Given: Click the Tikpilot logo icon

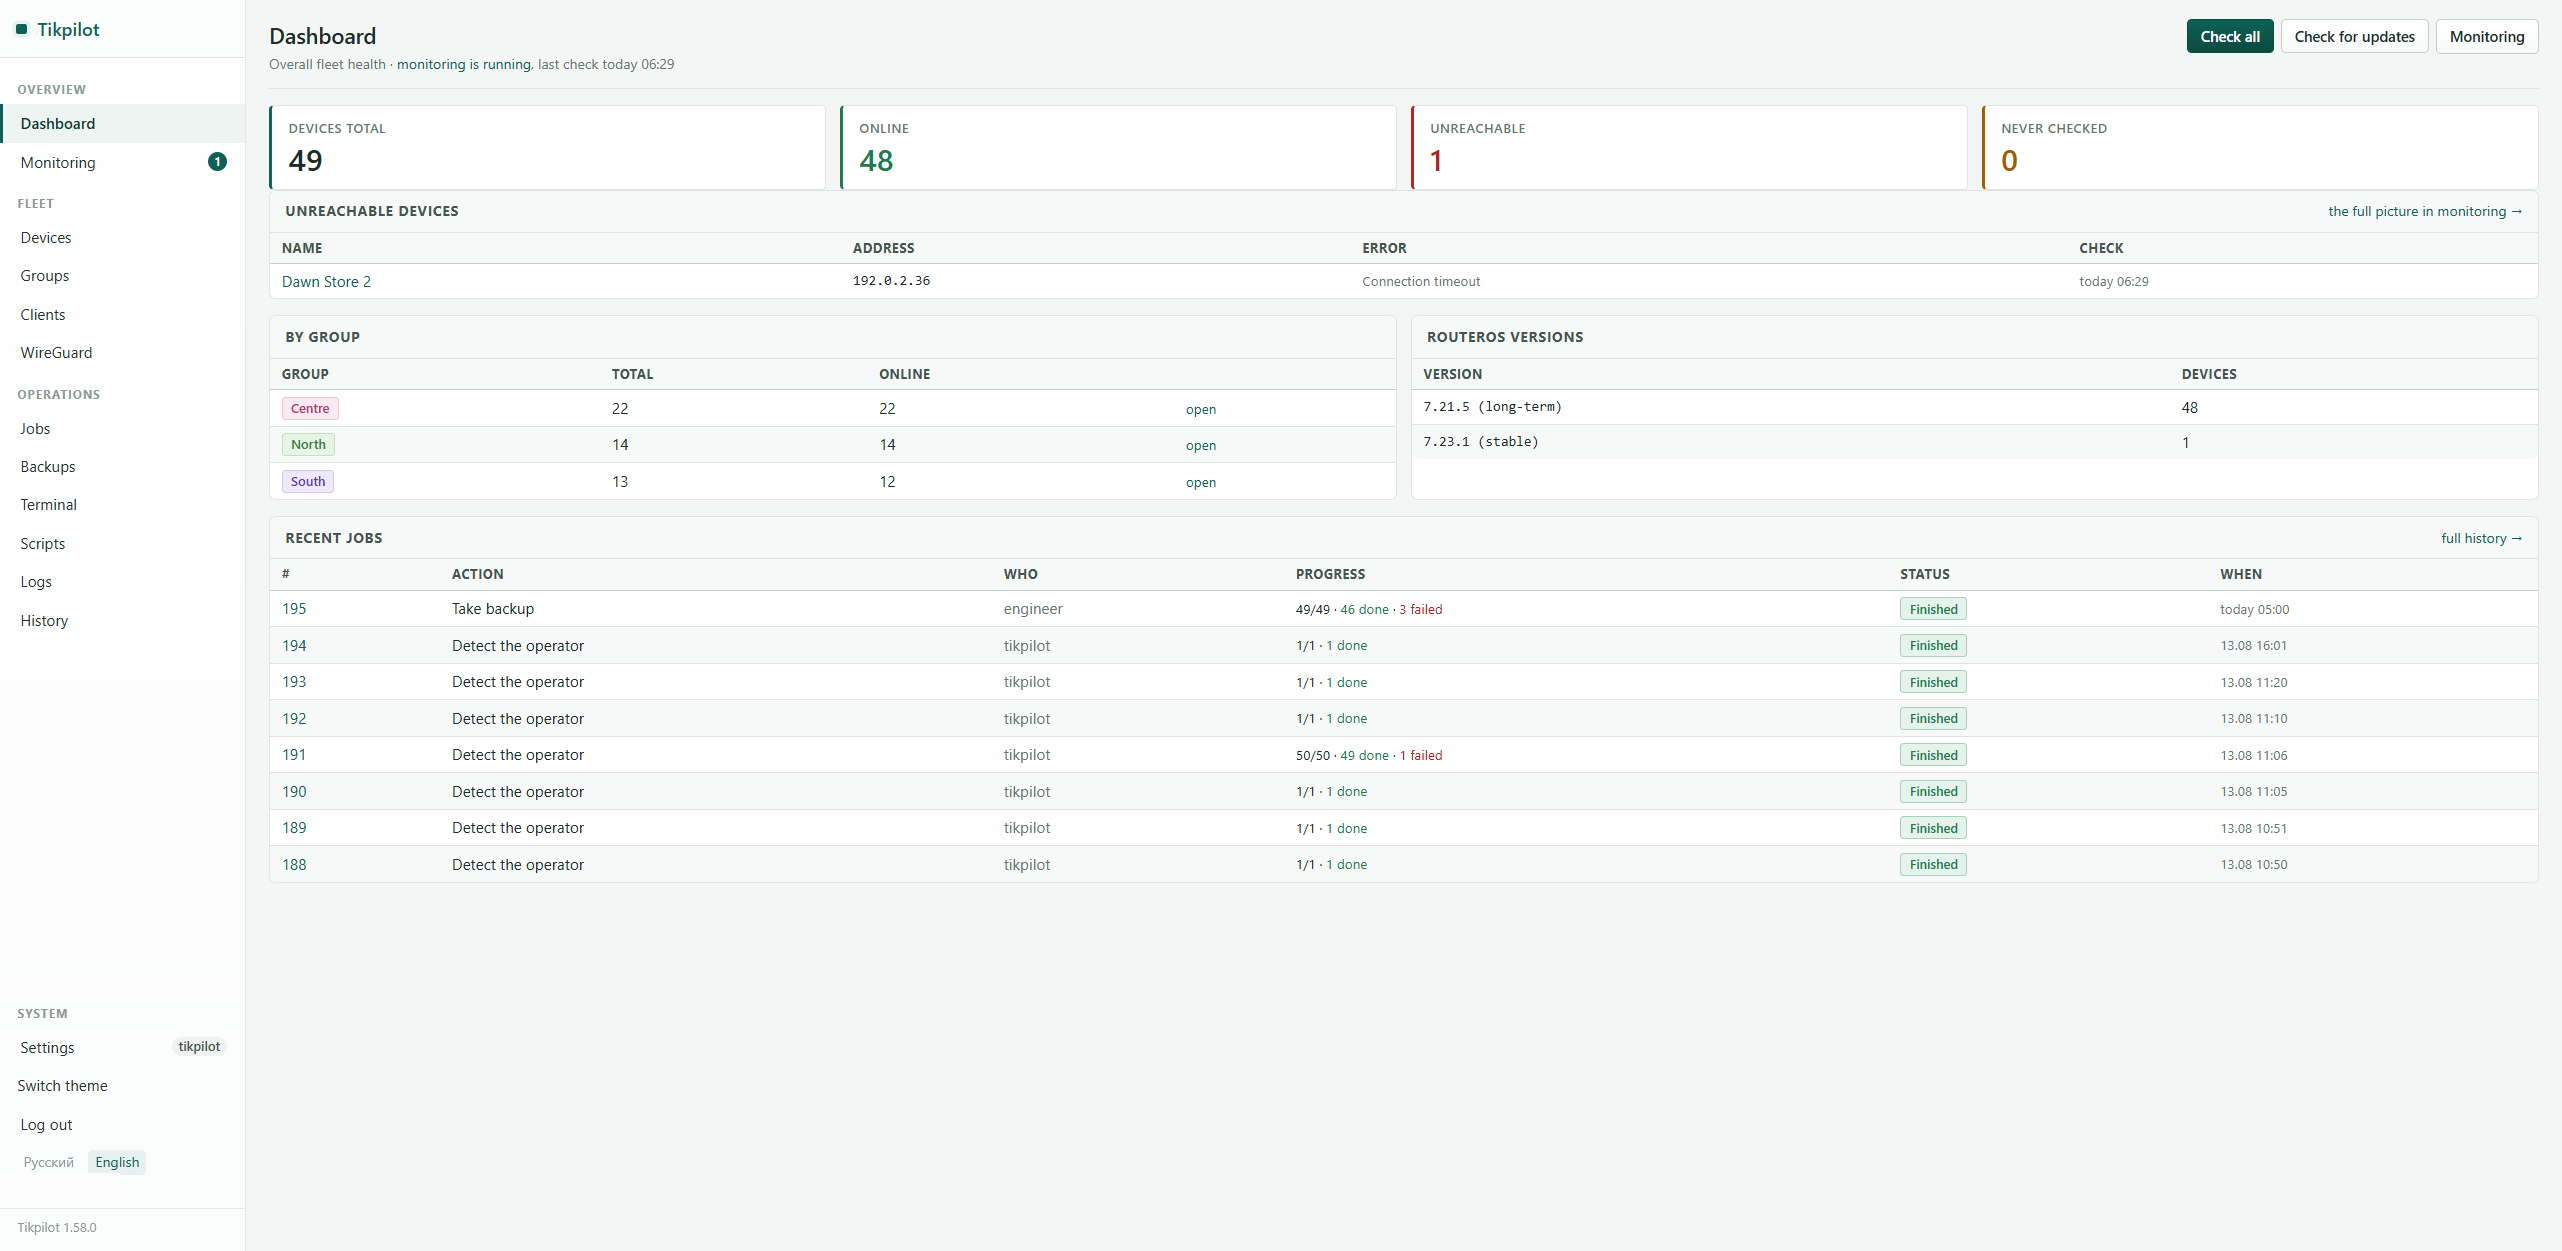Looking at the screenshot, I should [x=21, y=30].
